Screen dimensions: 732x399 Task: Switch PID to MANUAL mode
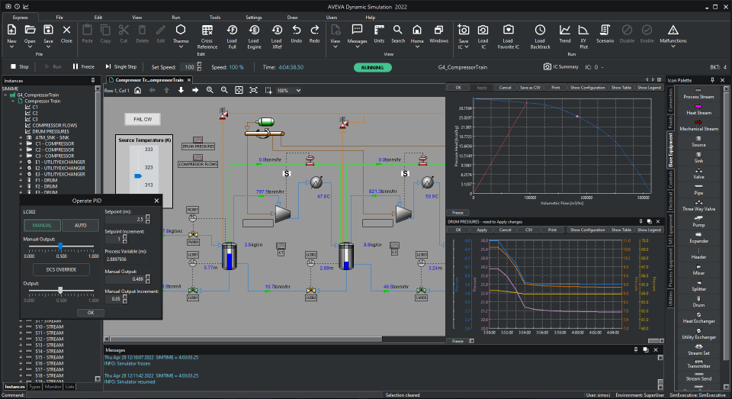42,225
